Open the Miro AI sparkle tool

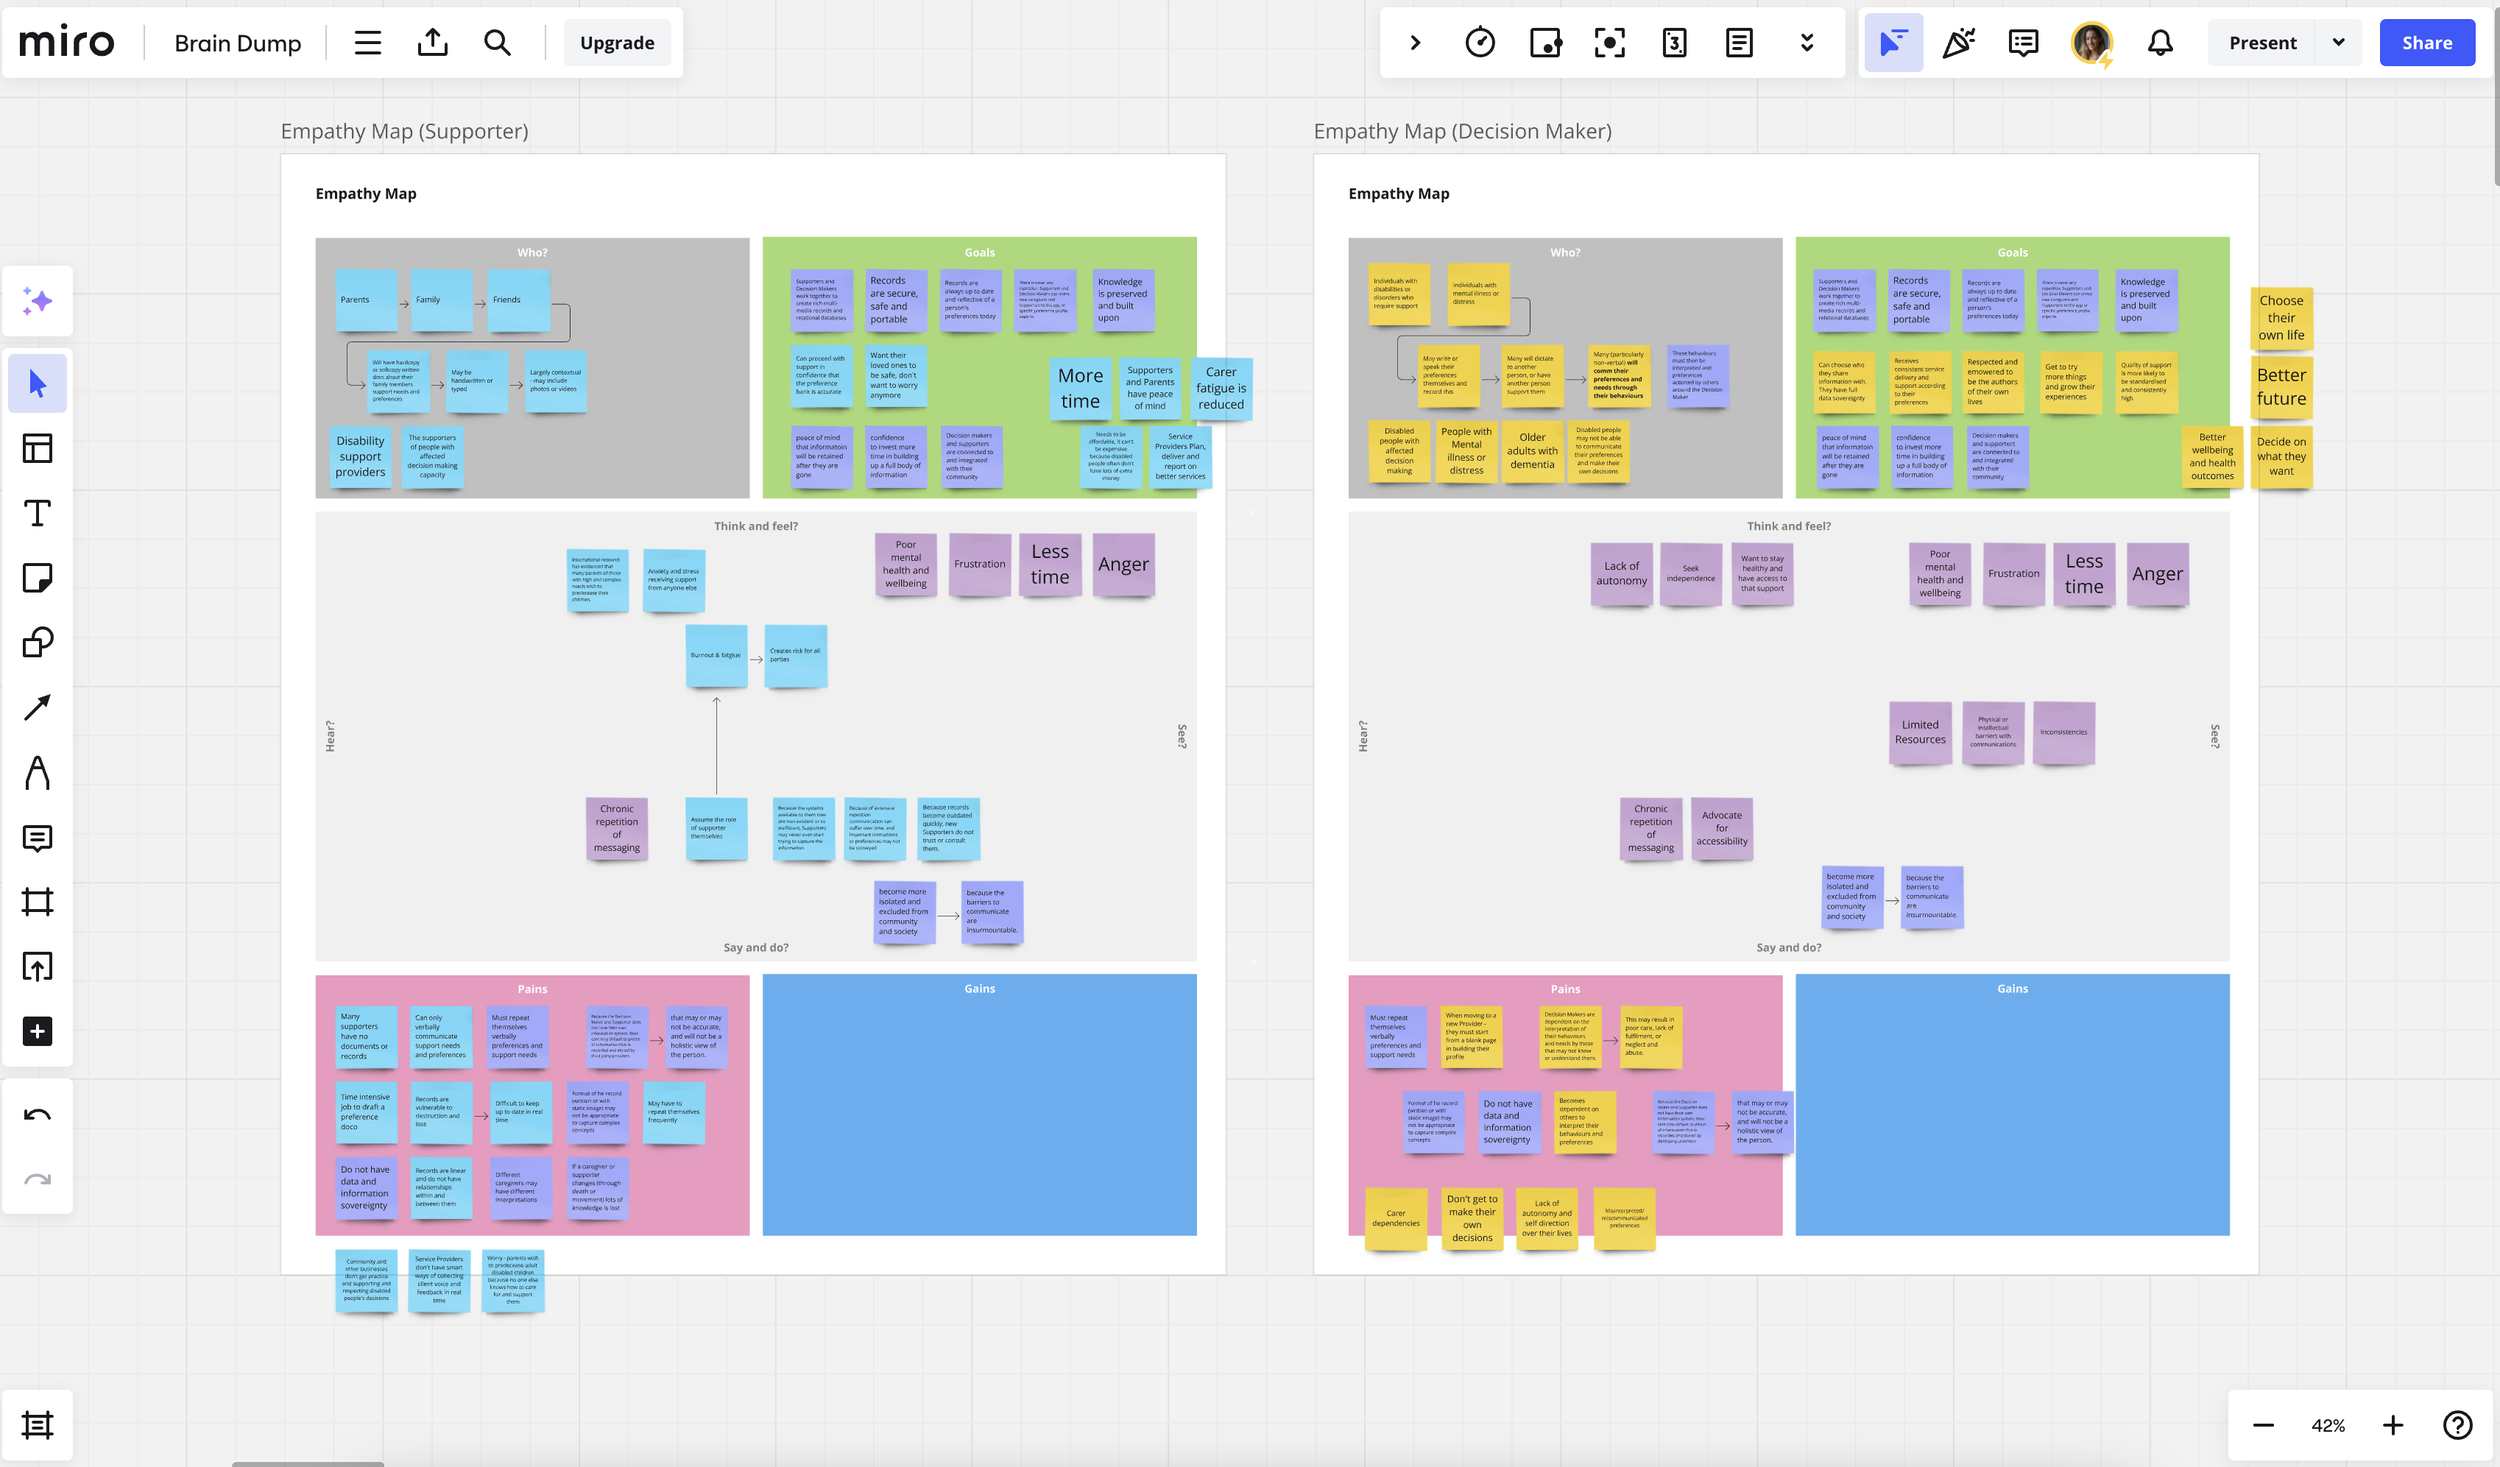pyautogui.click(x=38, y=301)
